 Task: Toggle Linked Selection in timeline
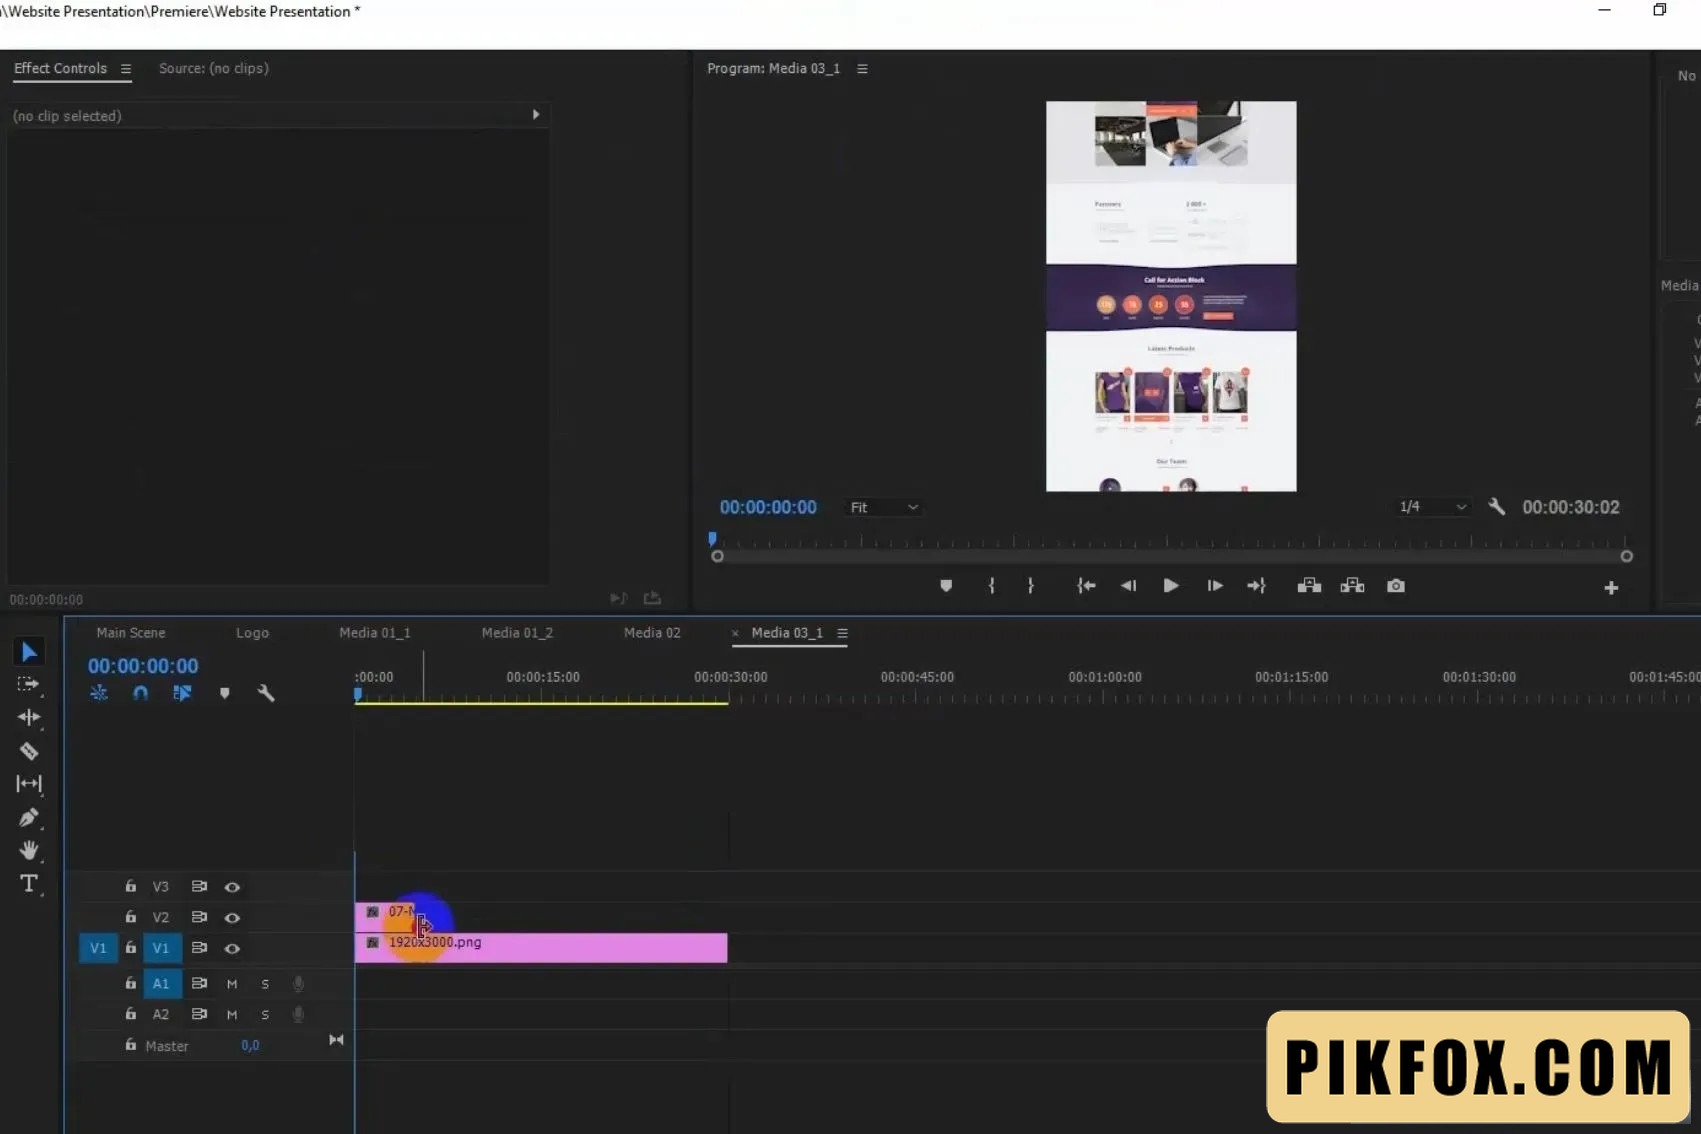(182, 693)
